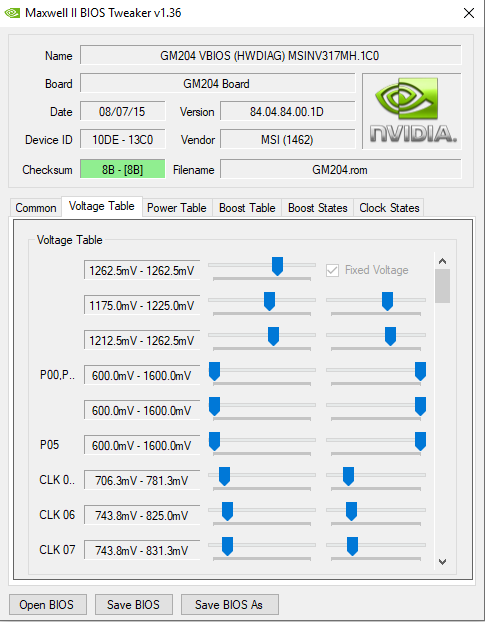
Task: Click the scroll down arrow in voltage table
Action: tap(442, 562)
